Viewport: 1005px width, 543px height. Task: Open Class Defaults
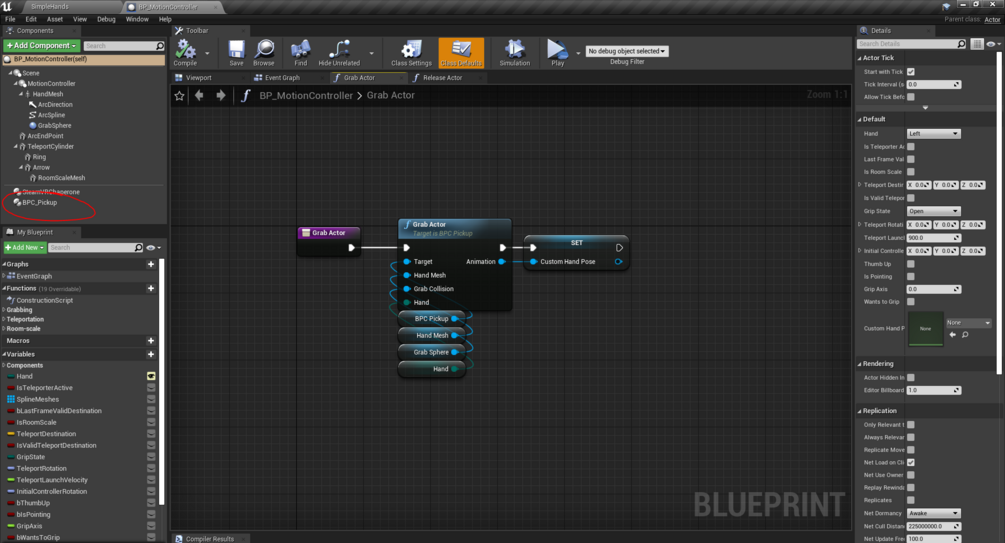[461, 53]
